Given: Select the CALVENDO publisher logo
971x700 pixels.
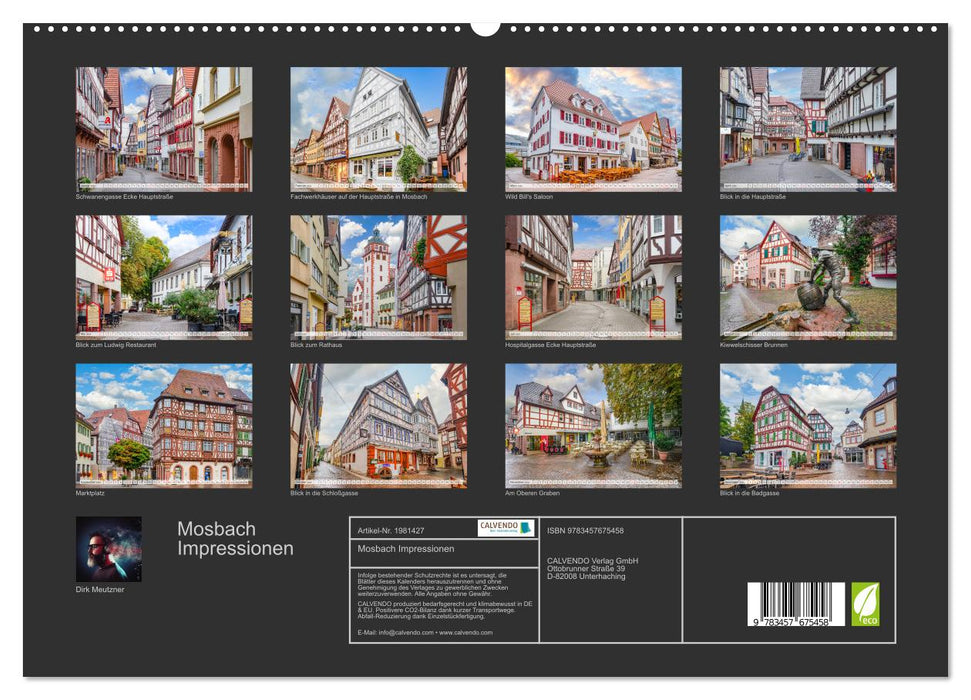Looking at the screenshot, I should [x=505, y=527].
